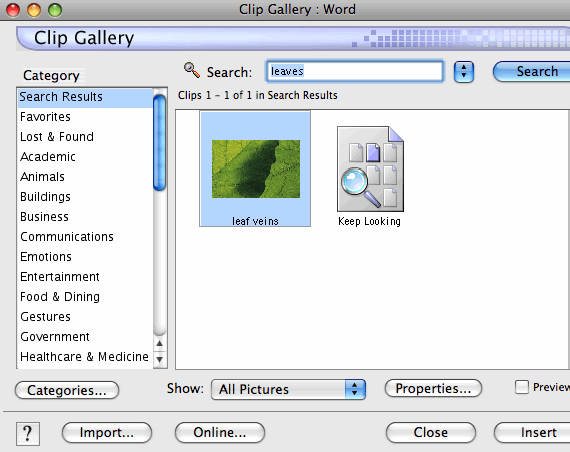Viewport: 570px width, 452px height.
Task: Enable the Preview checkbox
Action: pyautogui.click(x=522, y=387)
